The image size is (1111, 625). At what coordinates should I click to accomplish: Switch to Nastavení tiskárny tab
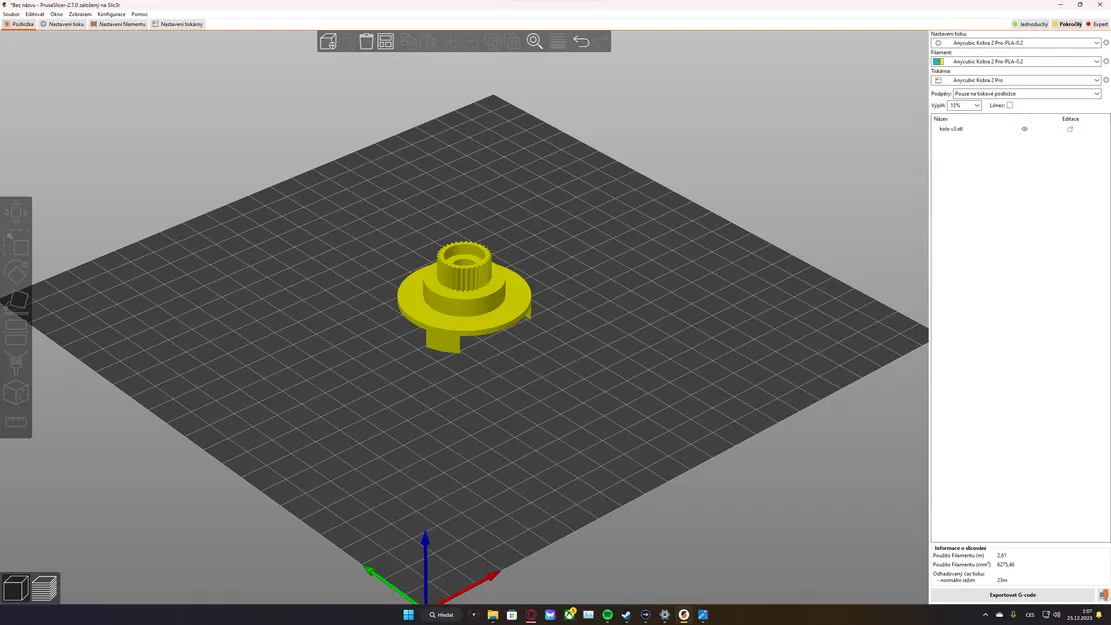[x=178, y=24]
